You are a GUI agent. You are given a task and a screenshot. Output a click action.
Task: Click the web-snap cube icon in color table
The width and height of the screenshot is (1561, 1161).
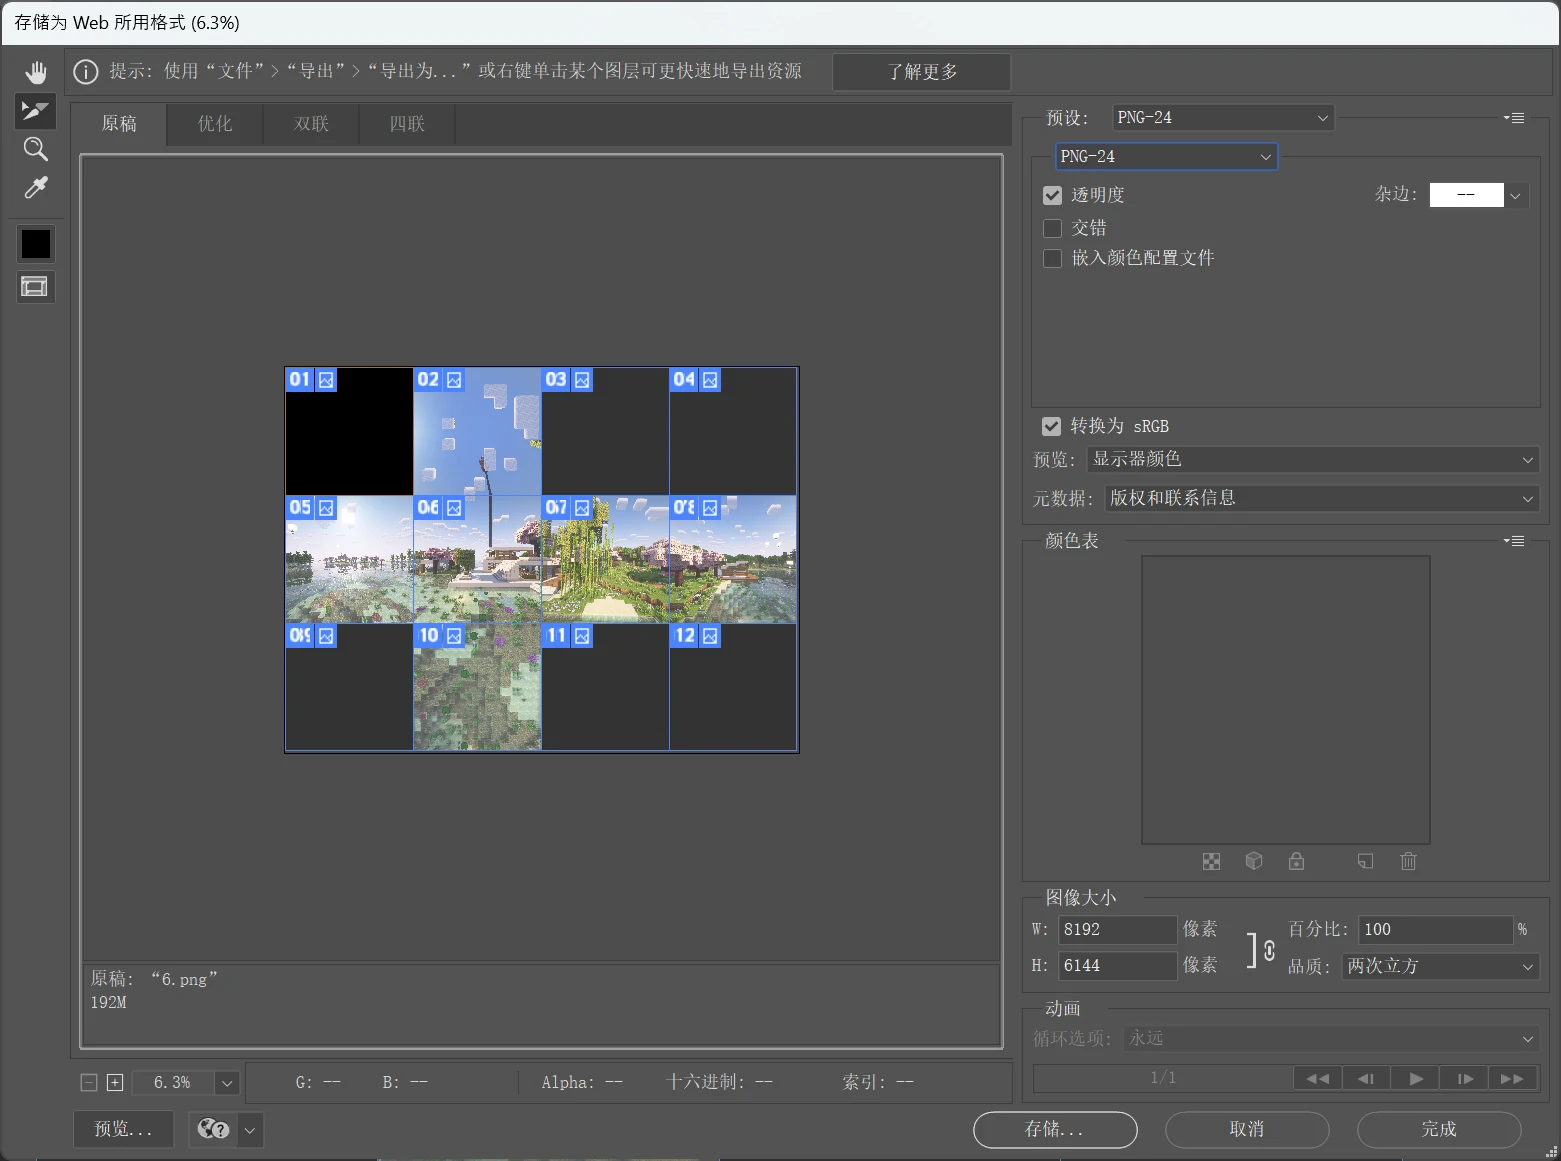(1254, 861)
